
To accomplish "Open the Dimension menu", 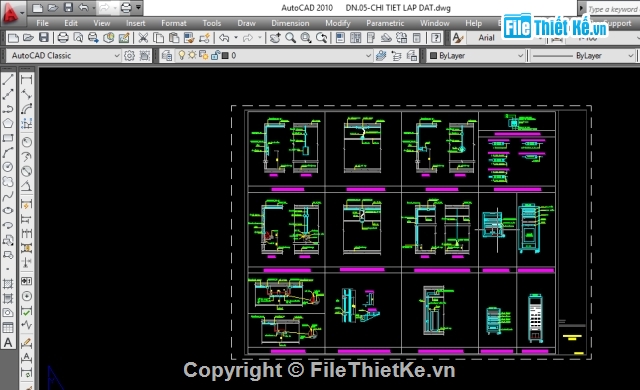I will coord(290,23).
